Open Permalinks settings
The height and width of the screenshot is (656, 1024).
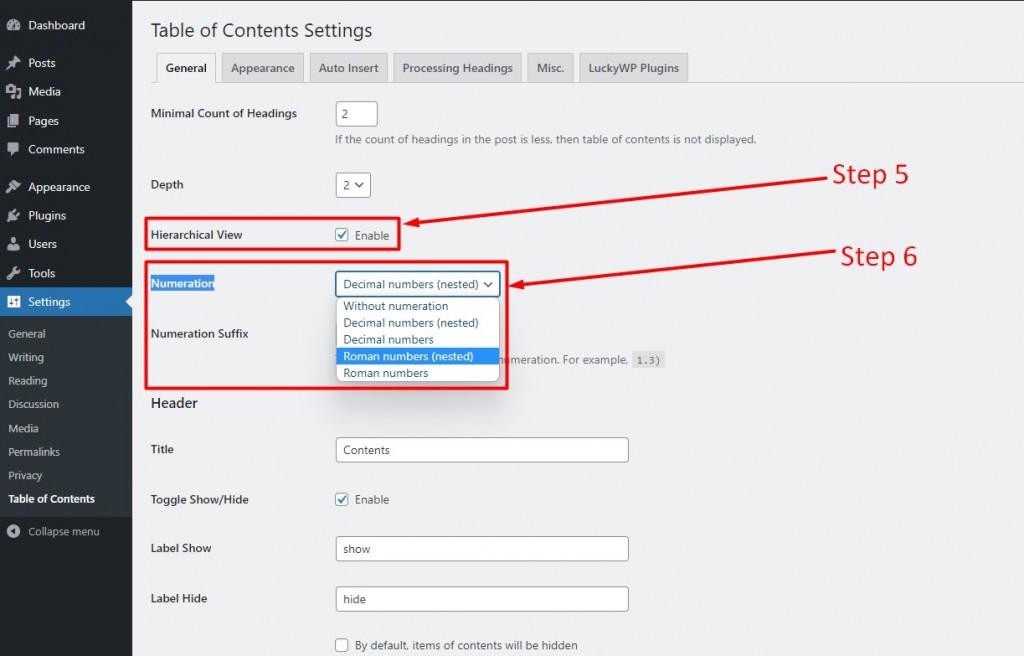[34, 452]
